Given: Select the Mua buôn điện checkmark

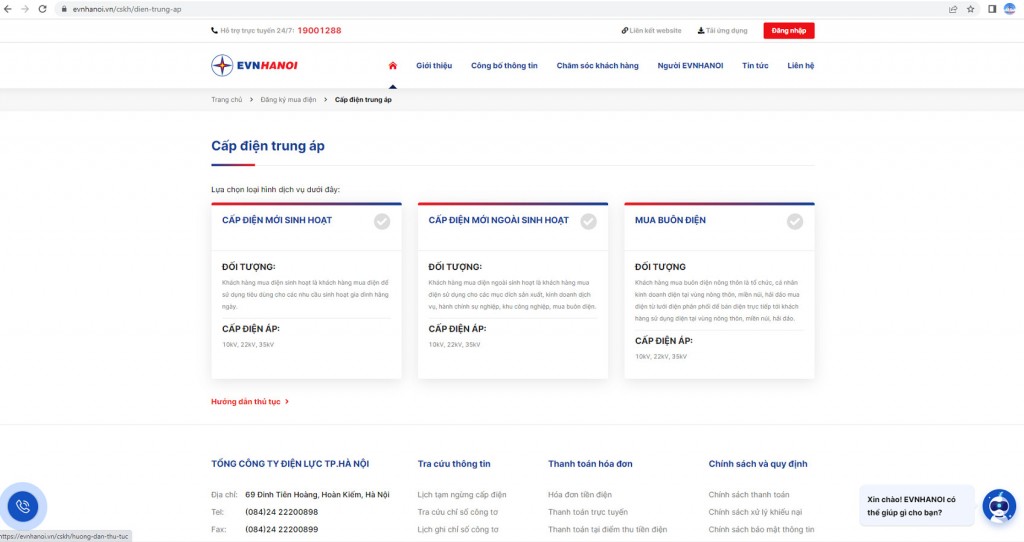Looking at the screenshot, I should click(x=795, y=221).
